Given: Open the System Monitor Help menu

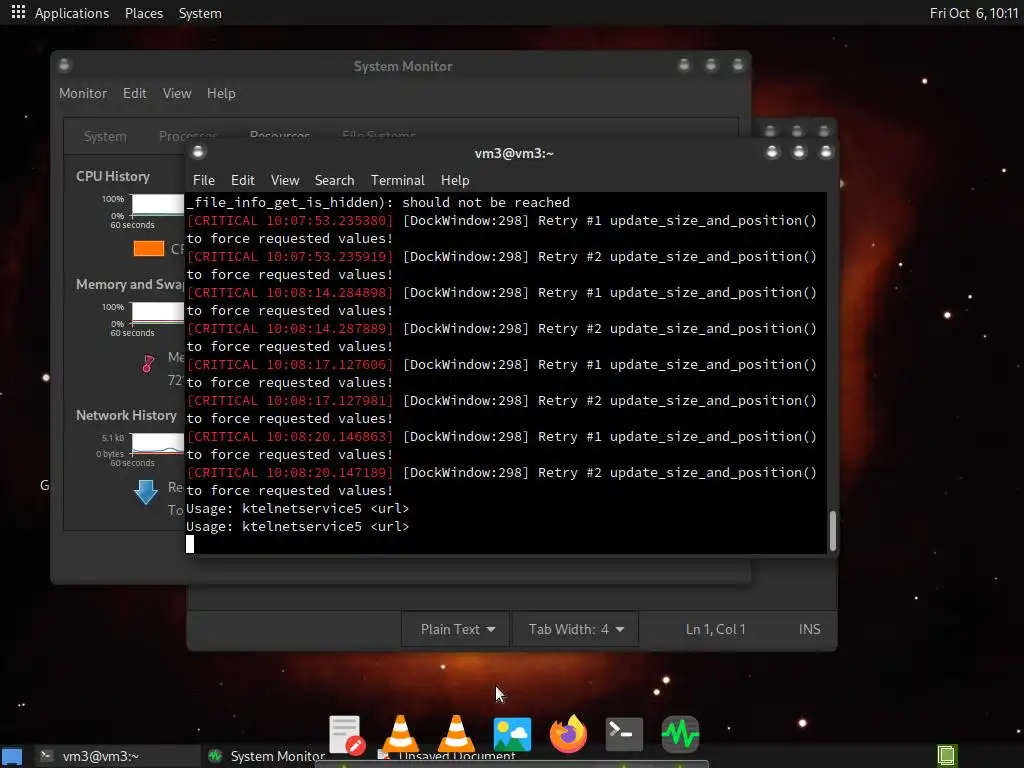Looking at the screenshot, I should (221, 93).
